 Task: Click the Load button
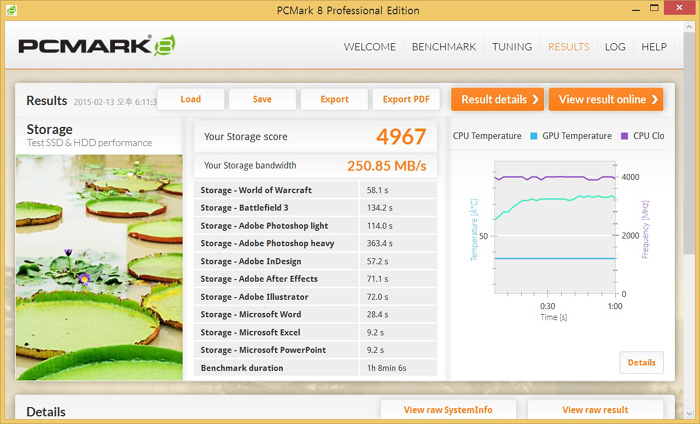191,99
